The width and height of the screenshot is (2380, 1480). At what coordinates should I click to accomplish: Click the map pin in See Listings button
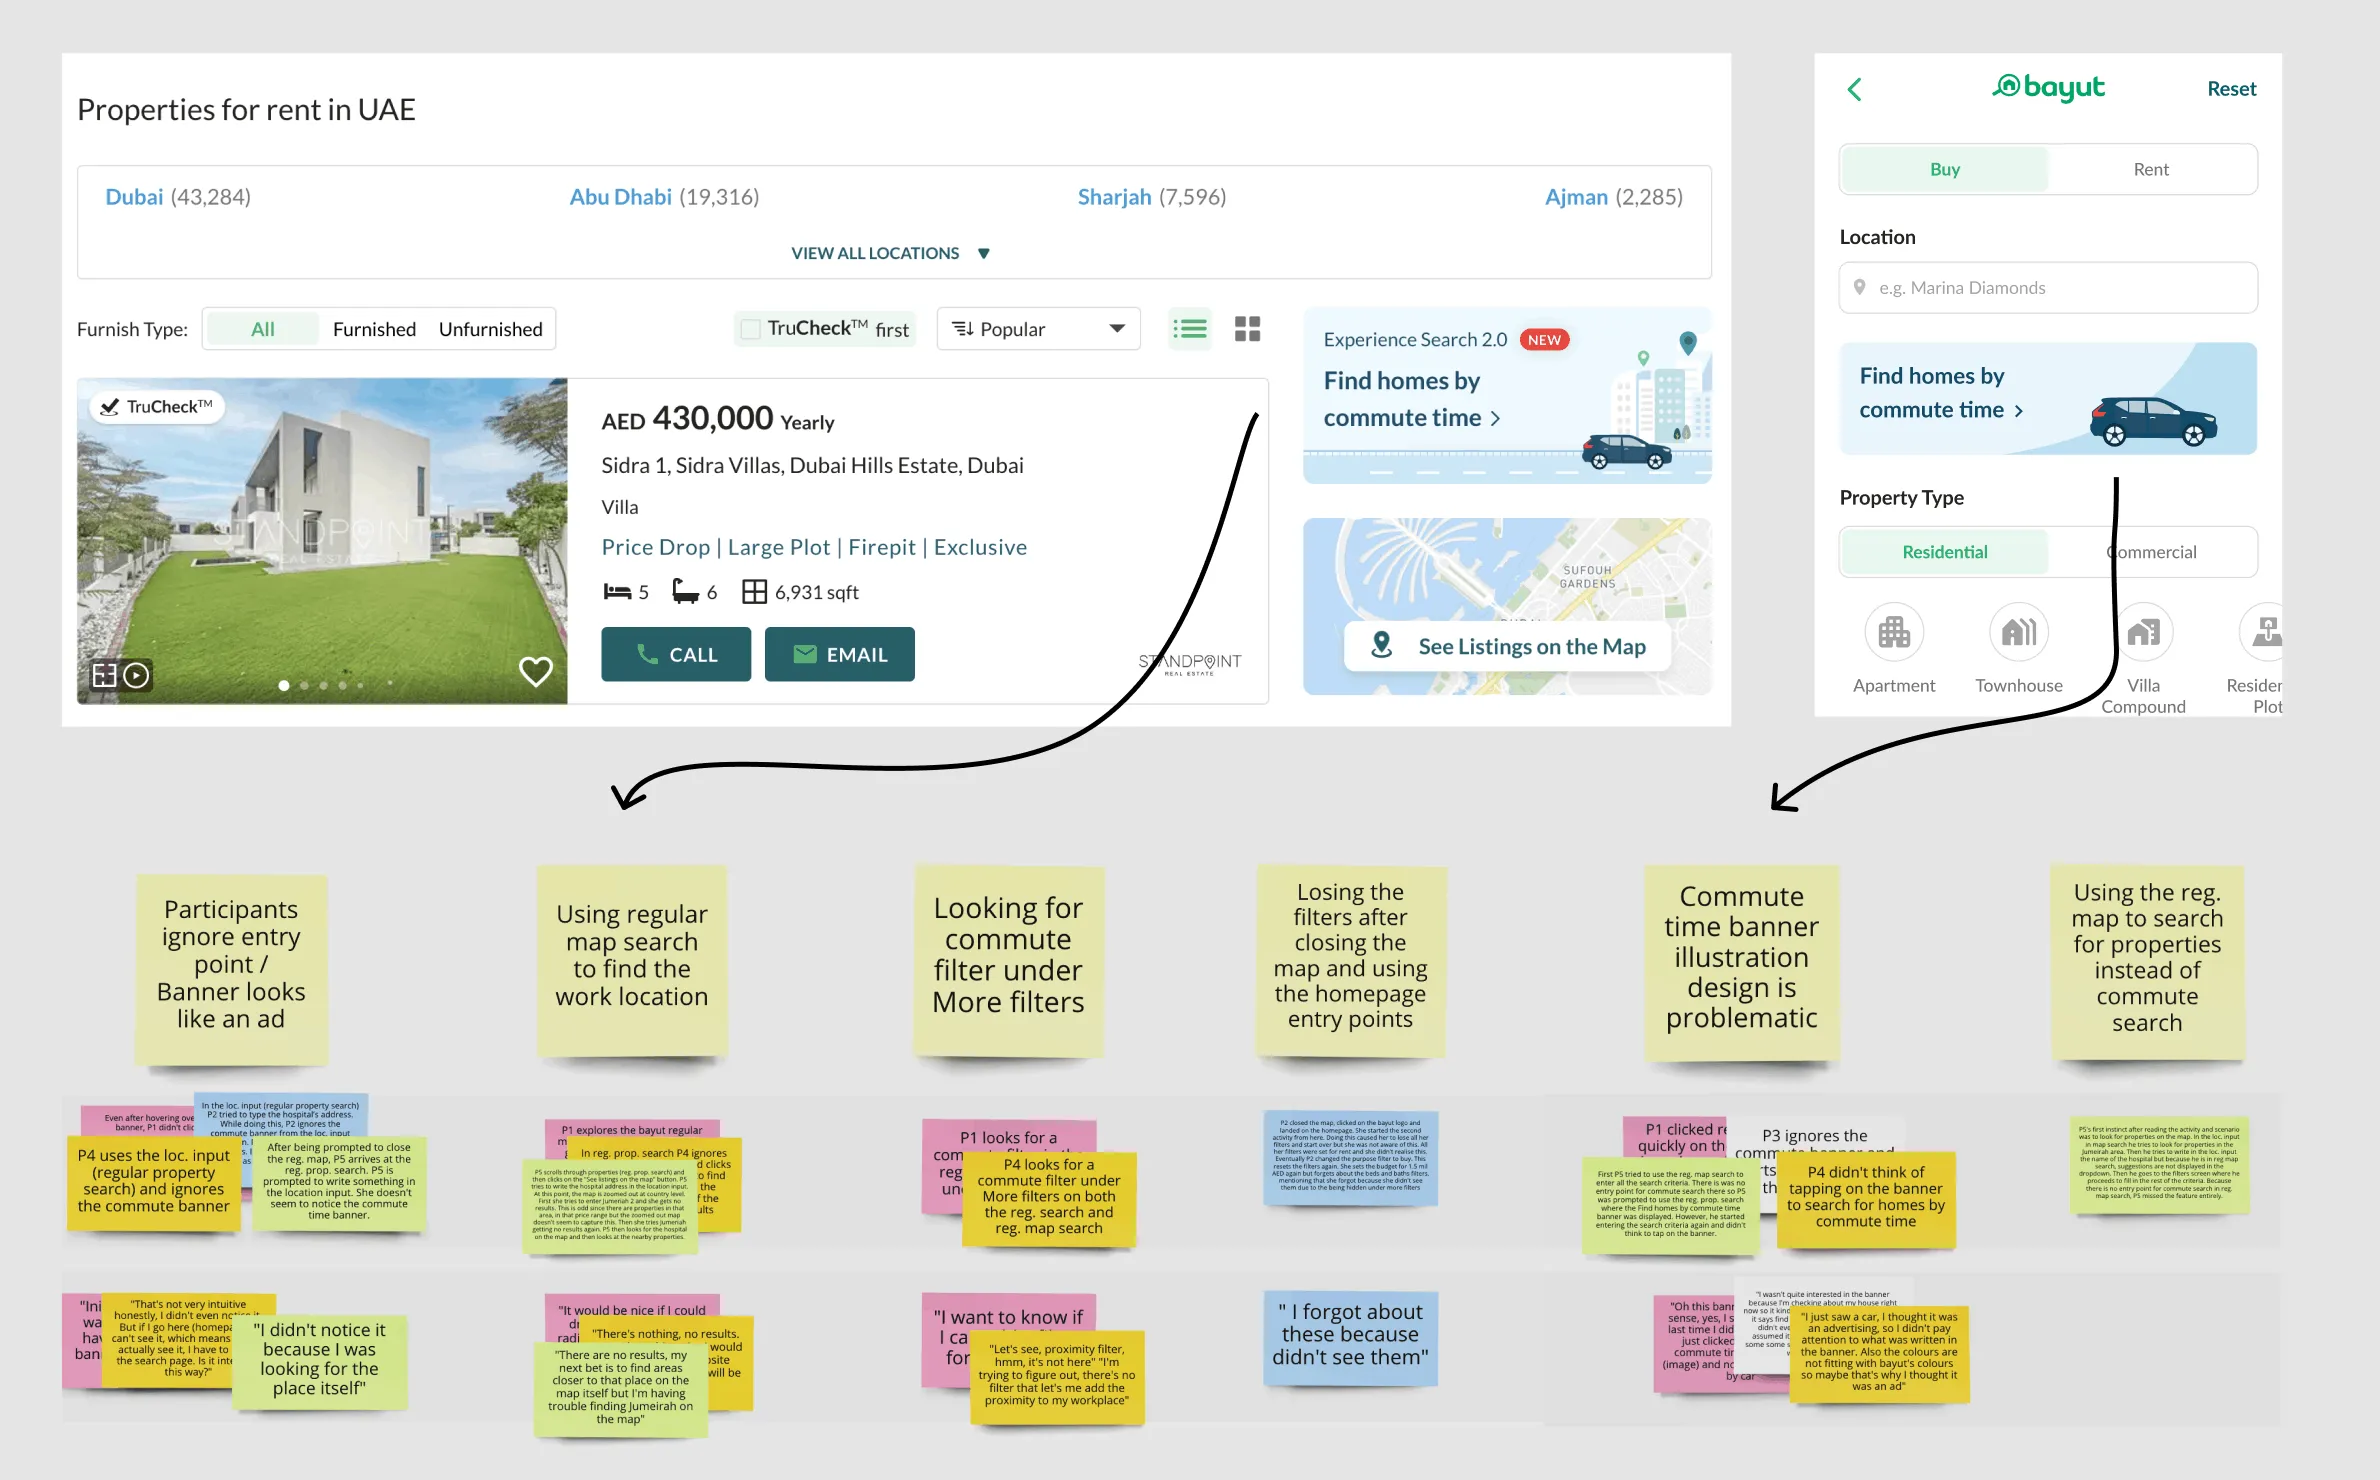pos(1381,645)
